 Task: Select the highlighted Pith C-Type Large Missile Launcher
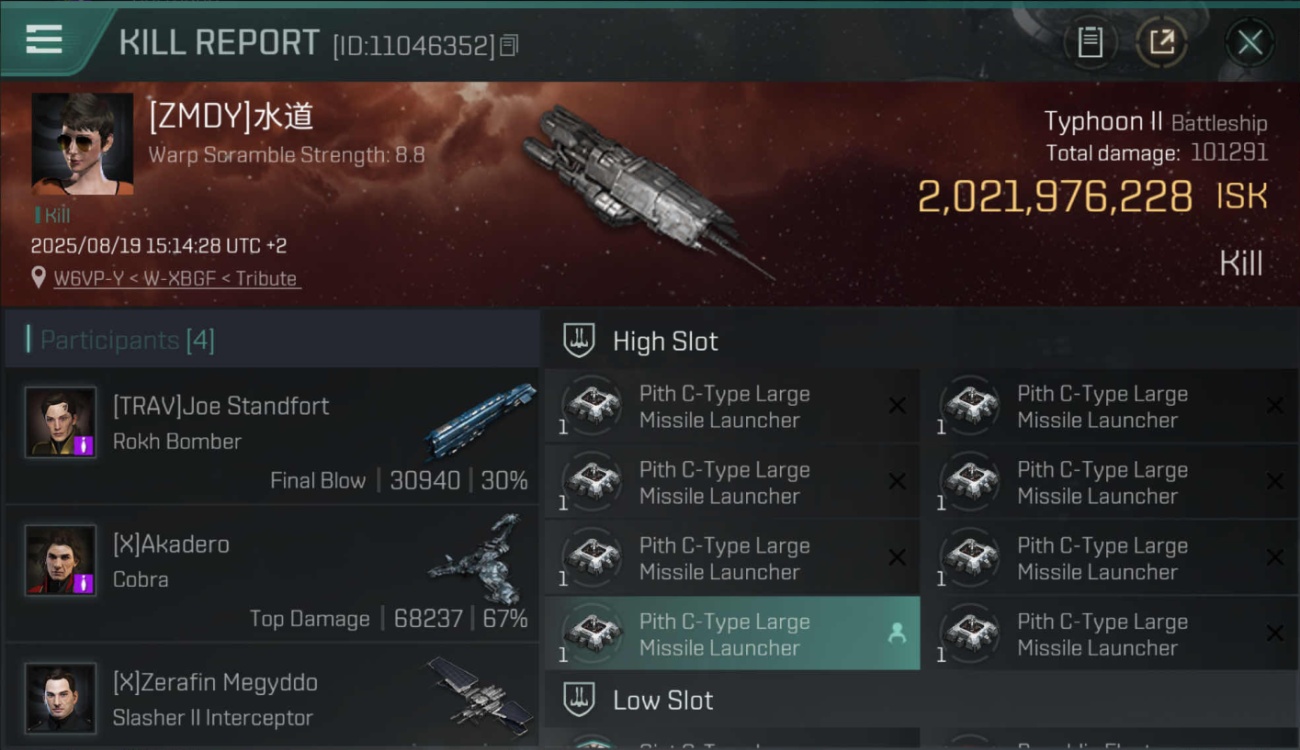tap(732, 634)
